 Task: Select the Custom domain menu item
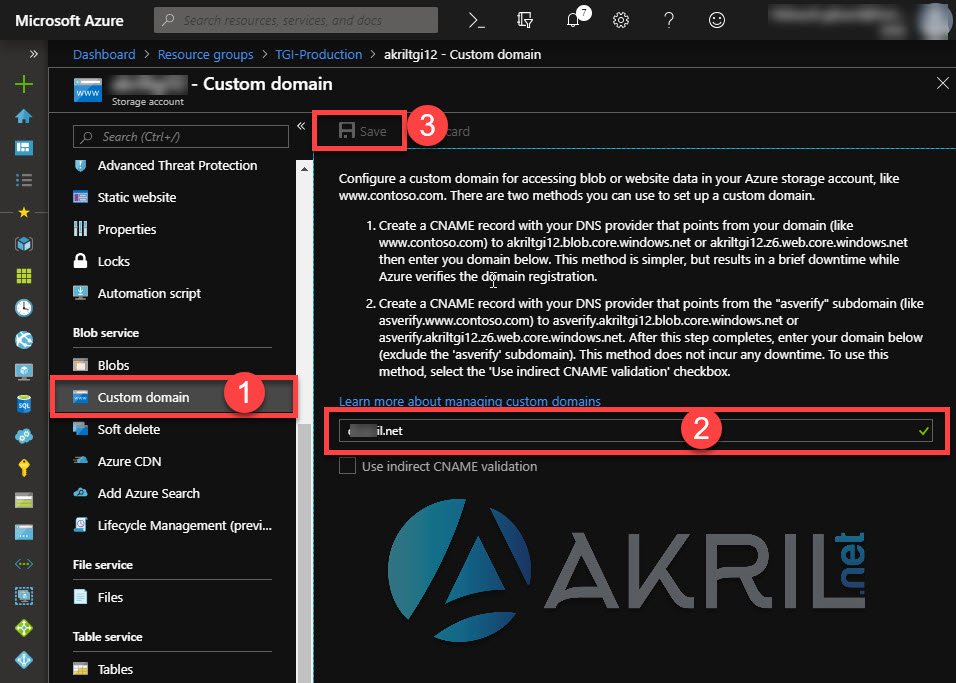click(x=174, y=397)
